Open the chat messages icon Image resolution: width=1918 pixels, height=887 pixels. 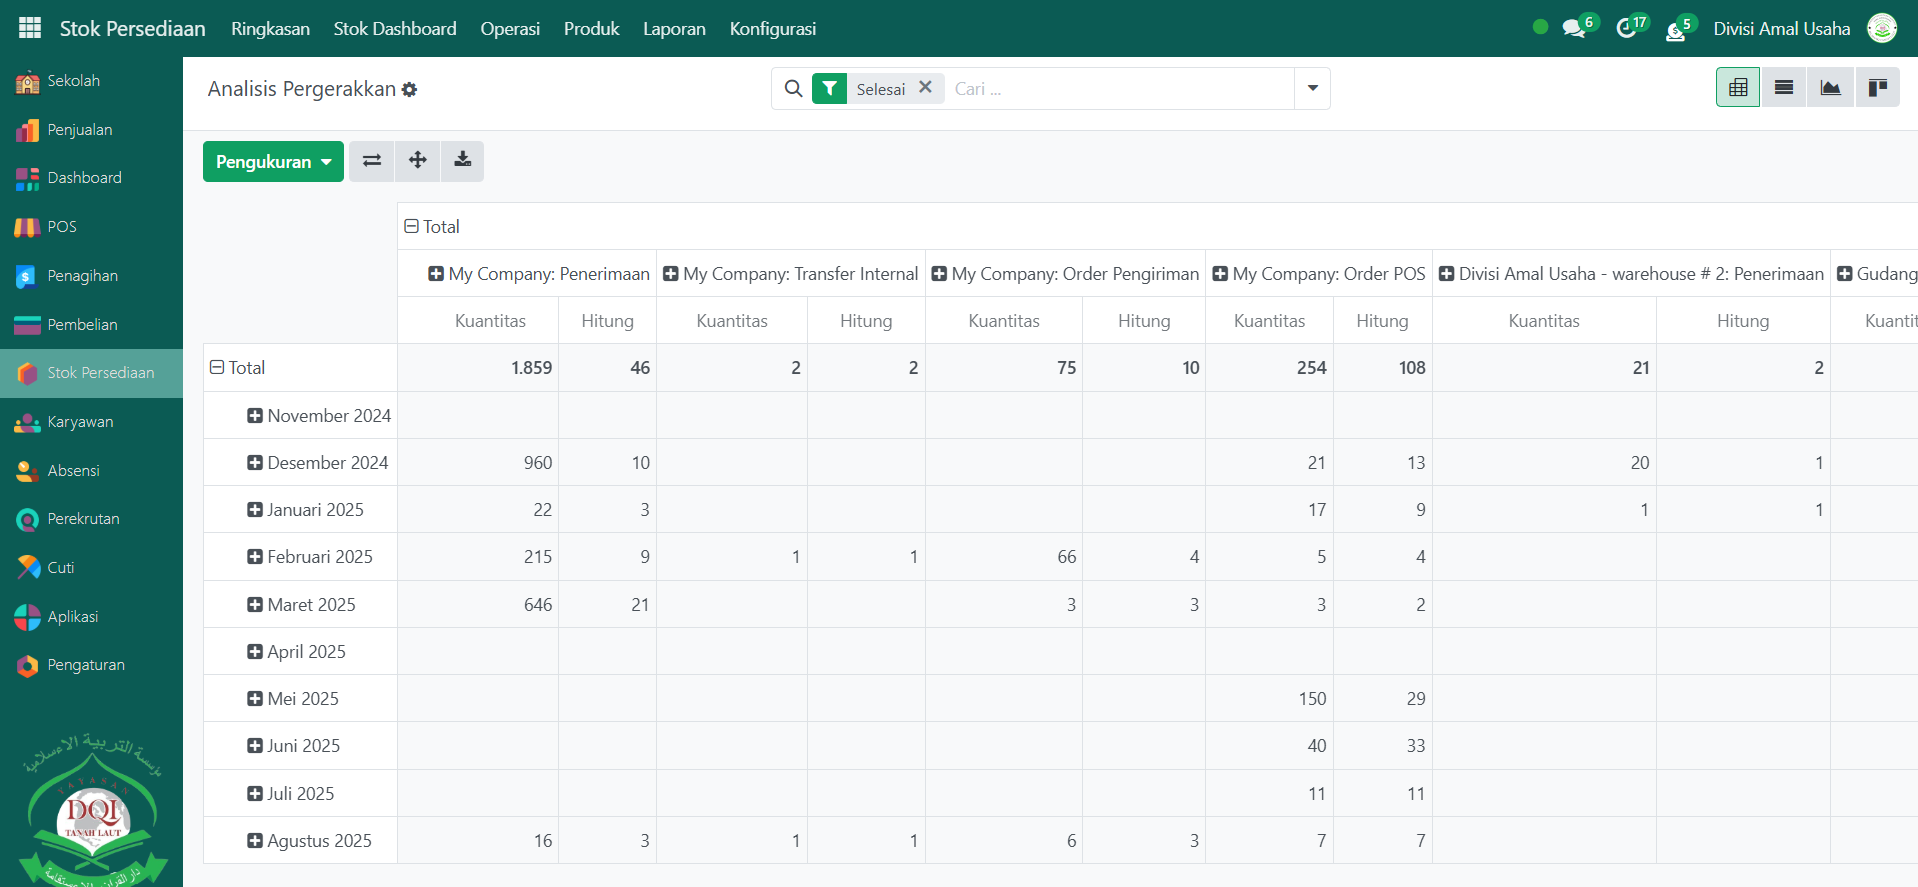point(1574,29)
